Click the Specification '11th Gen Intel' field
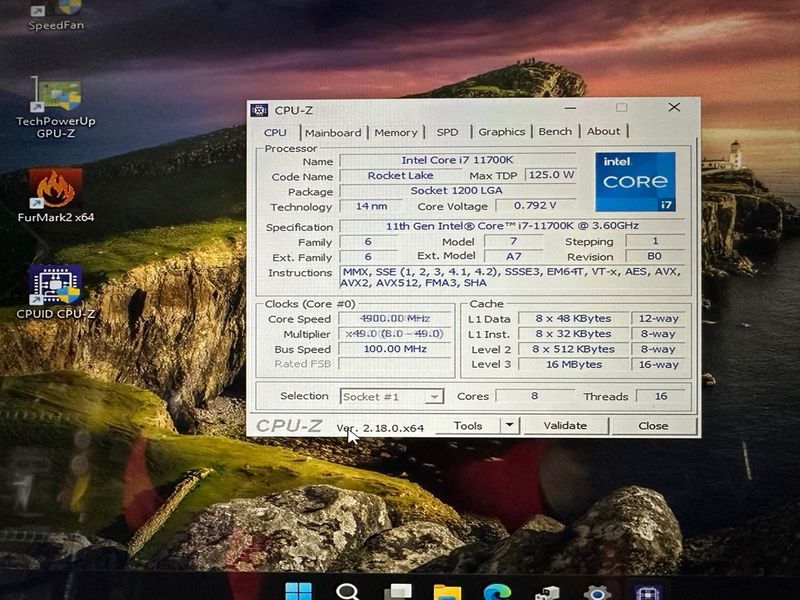The height and width of the screenshot is (600, 800). pyautogui.click(x=512, y=226)
